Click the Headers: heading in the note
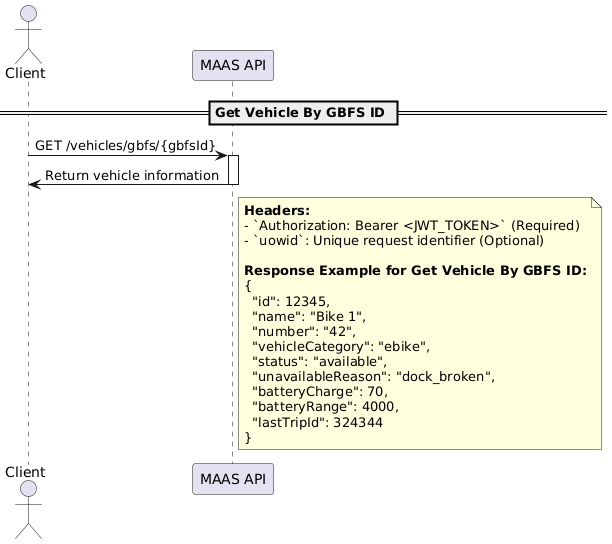Viewport: 612px width, 544px height. click(x=277, y=211)
